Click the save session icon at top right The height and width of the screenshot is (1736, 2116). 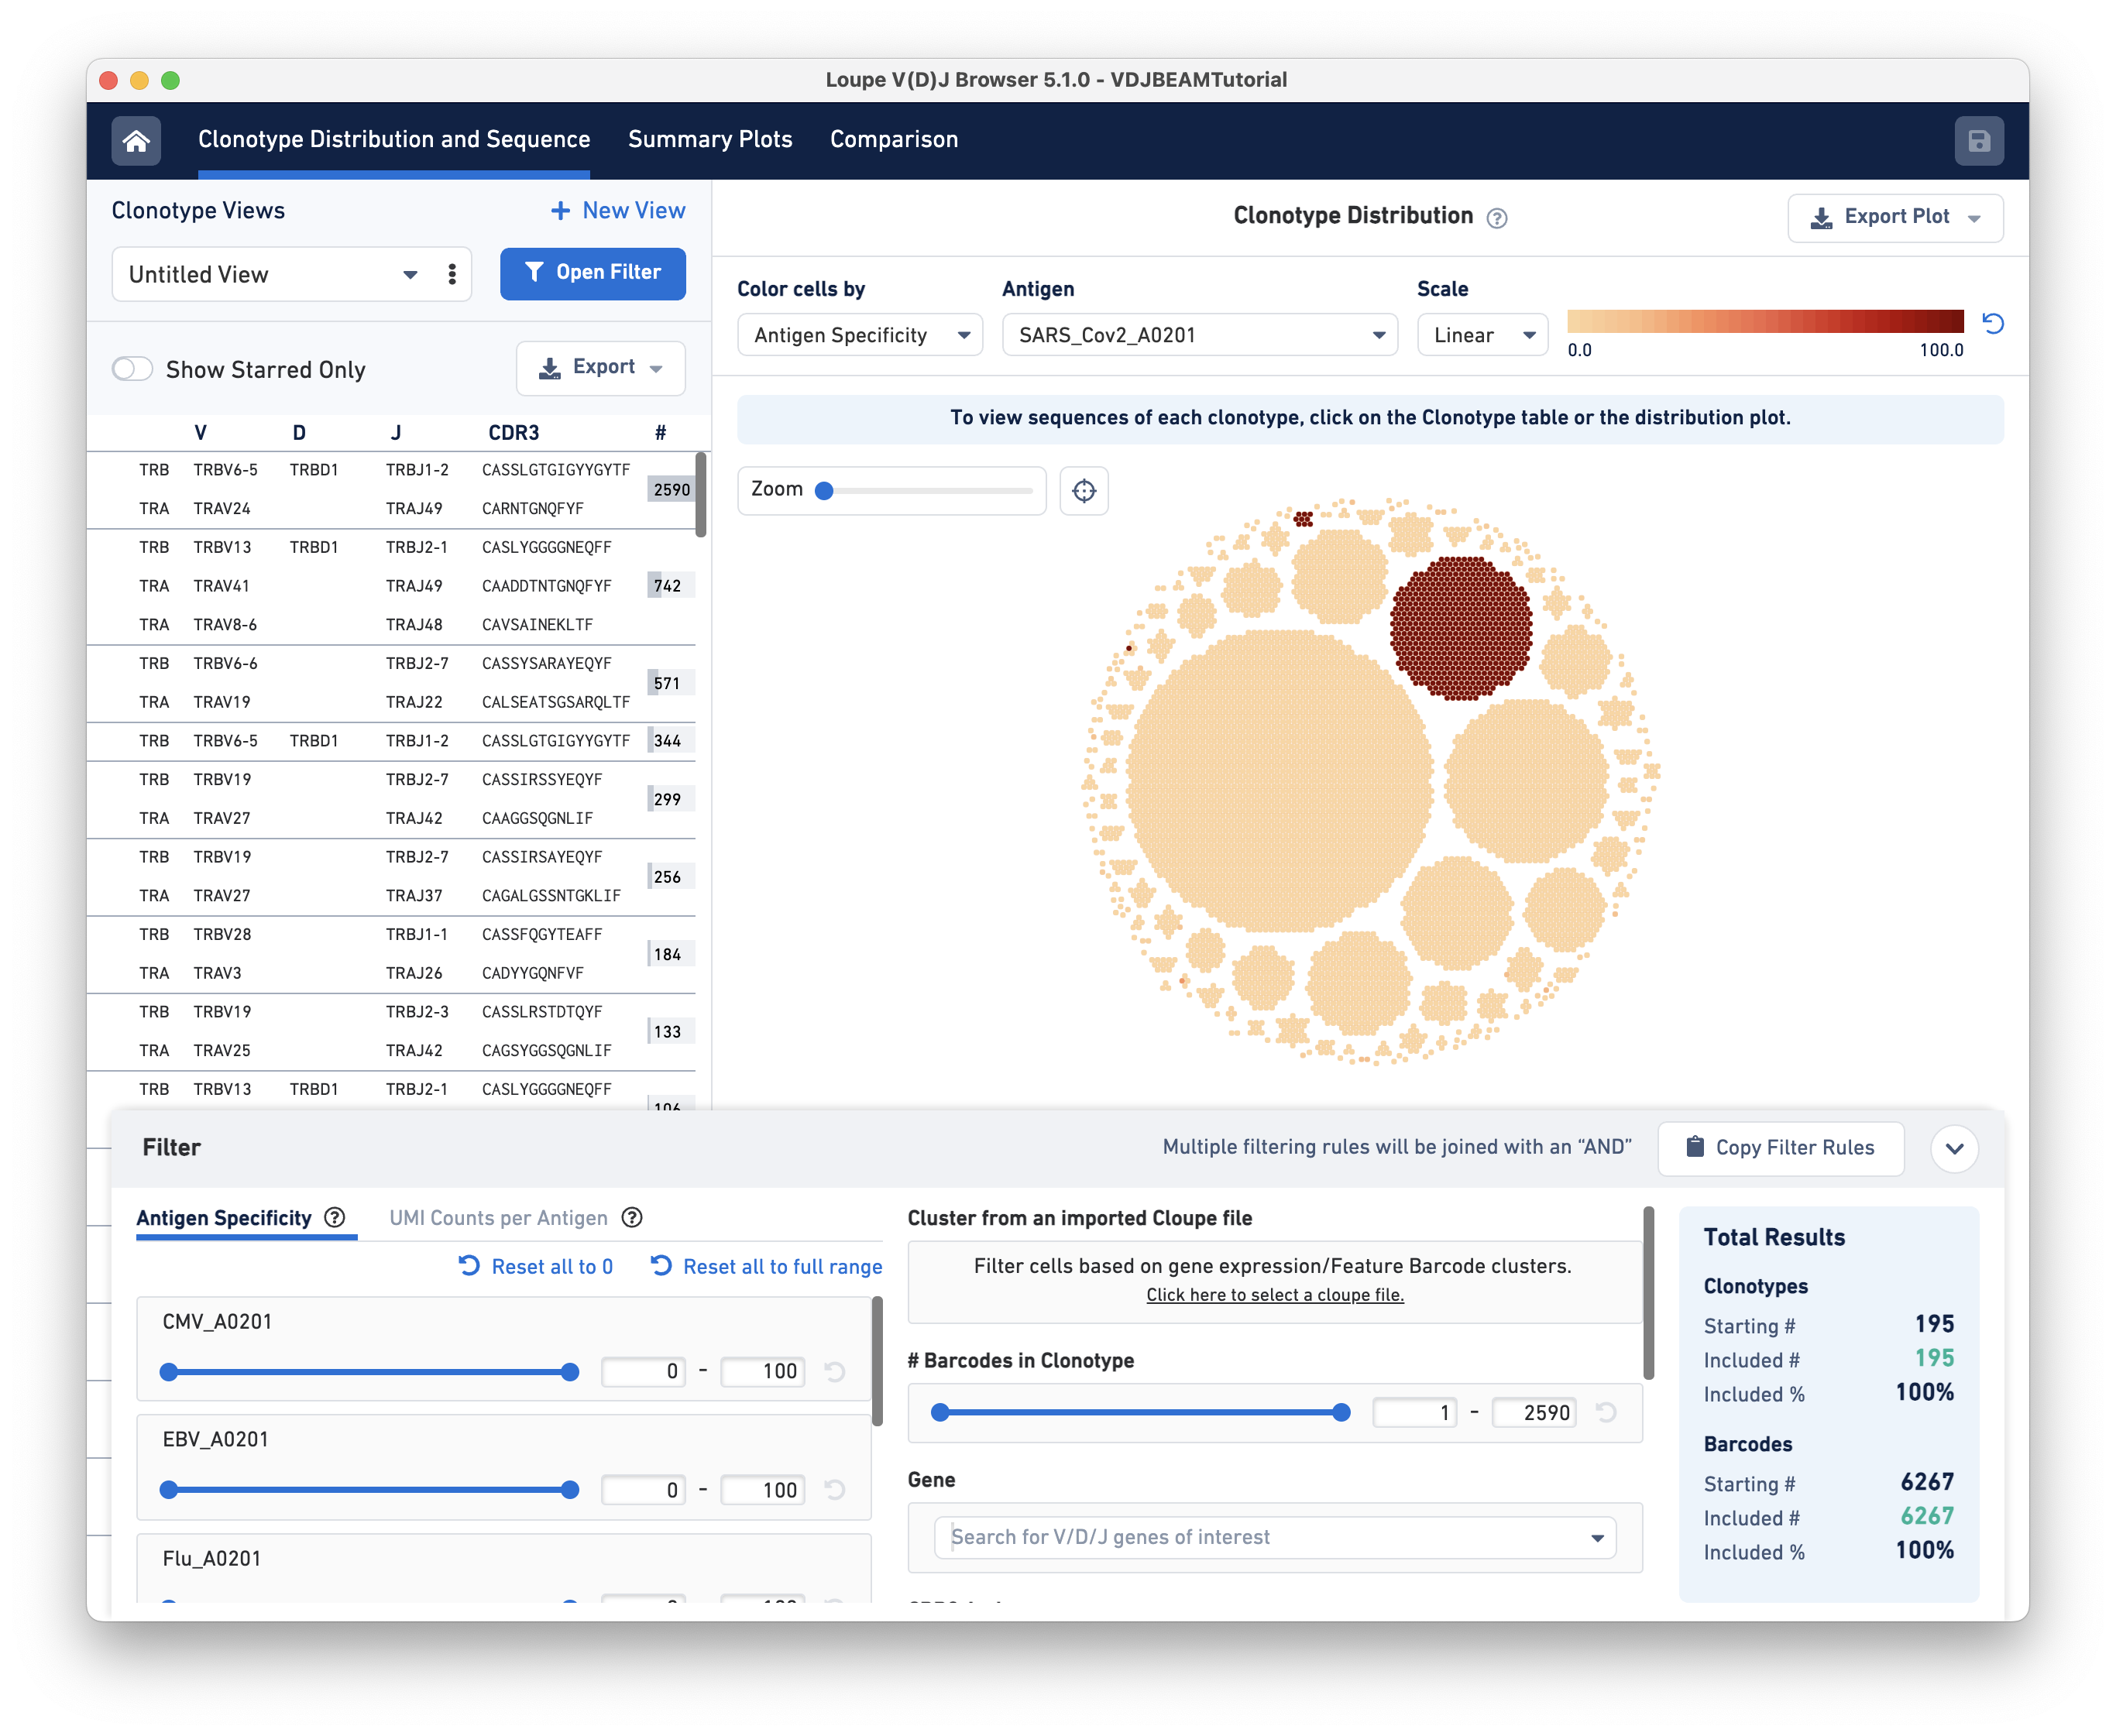coord(1979,141)
